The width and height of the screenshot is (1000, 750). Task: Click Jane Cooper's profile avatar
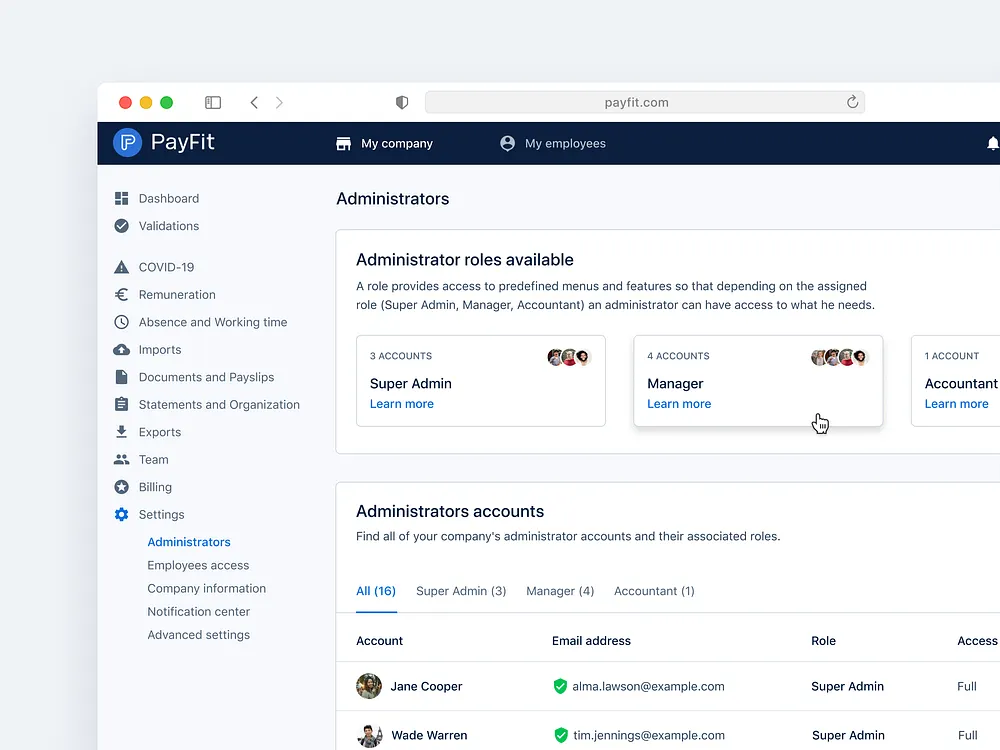pyautogui.click(x=369, y=687)
